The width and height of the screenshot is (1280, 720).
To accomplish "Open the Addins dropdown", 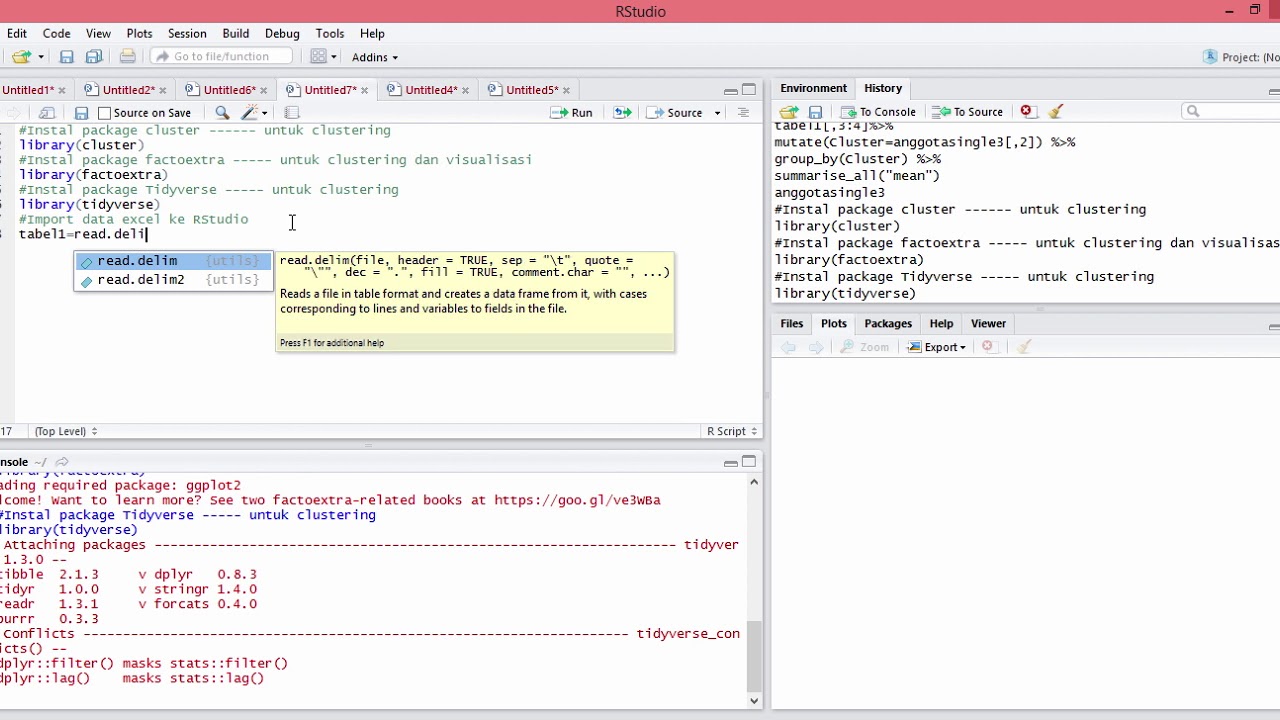I will pos(375,57).
